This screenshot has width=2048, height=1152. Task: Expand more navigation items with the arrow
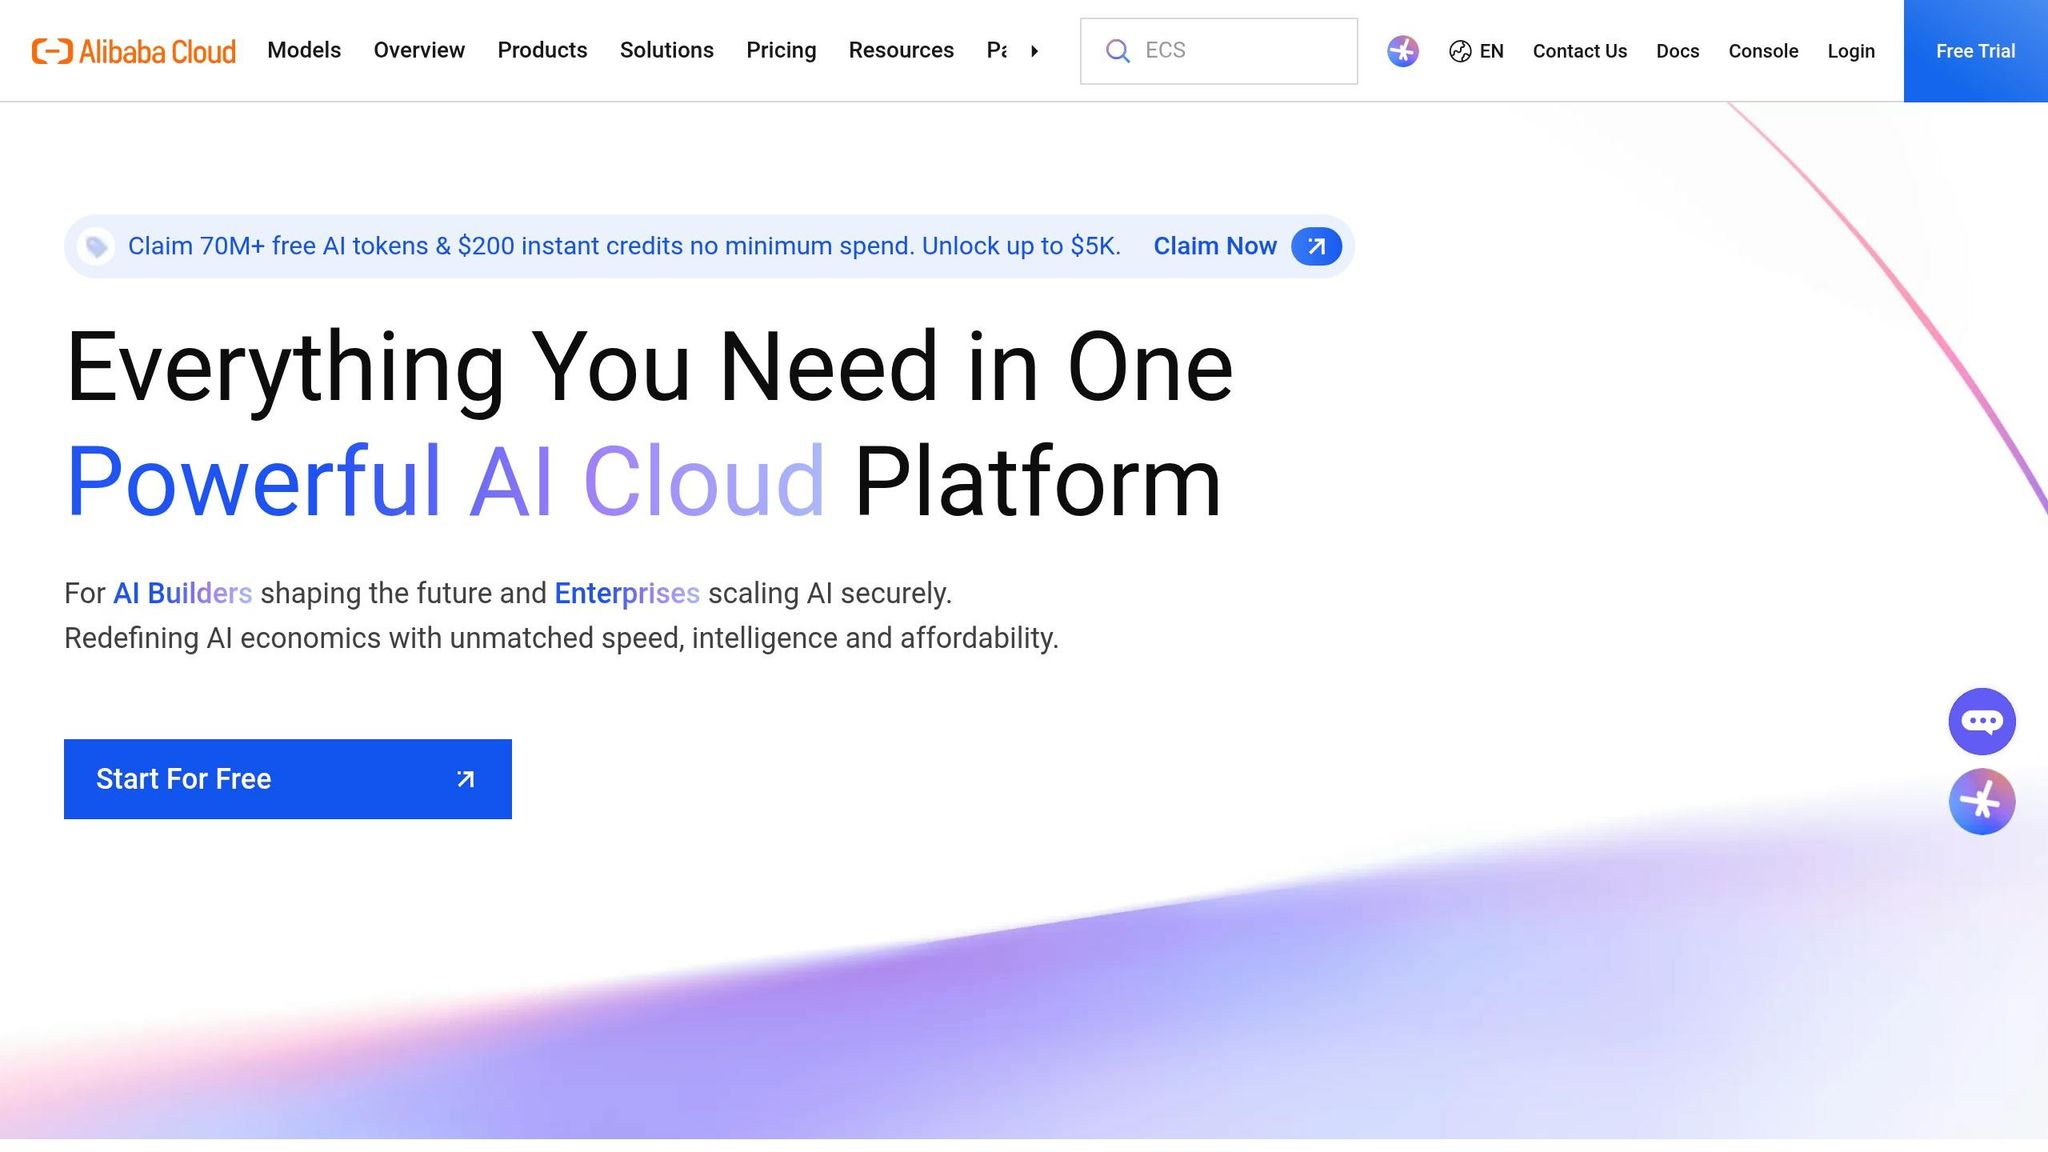(1034, 51)
